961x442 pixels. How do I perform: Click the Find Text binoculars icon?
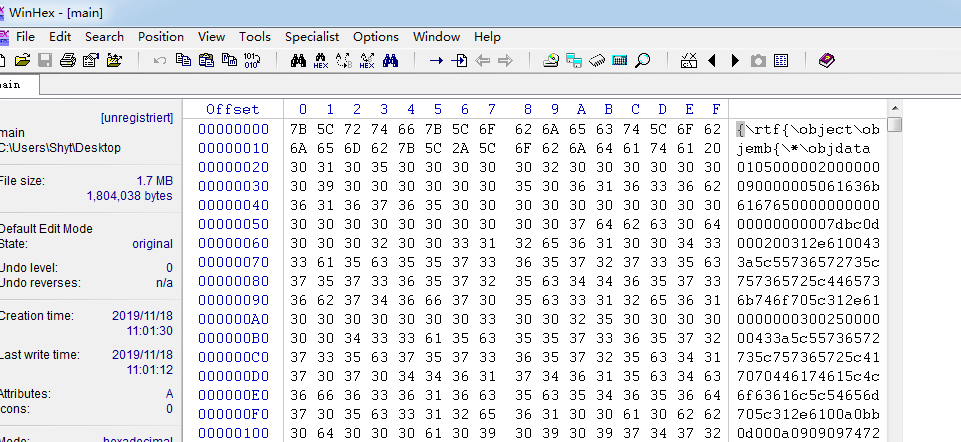pos(298,60)
